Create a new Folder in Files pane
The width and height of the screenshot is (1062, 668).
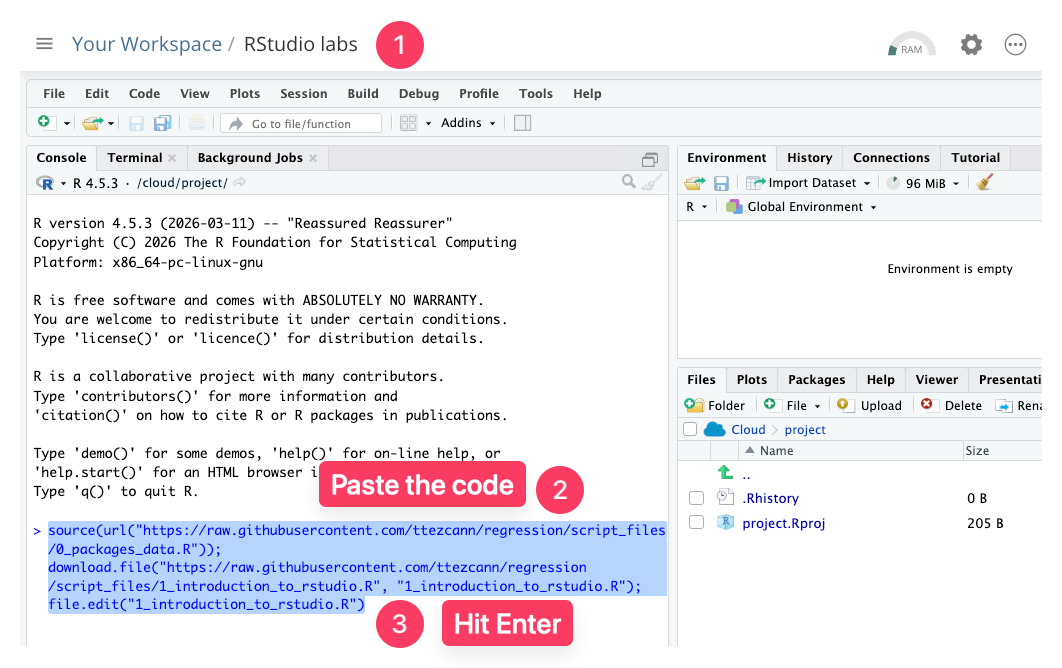[715, 405]
